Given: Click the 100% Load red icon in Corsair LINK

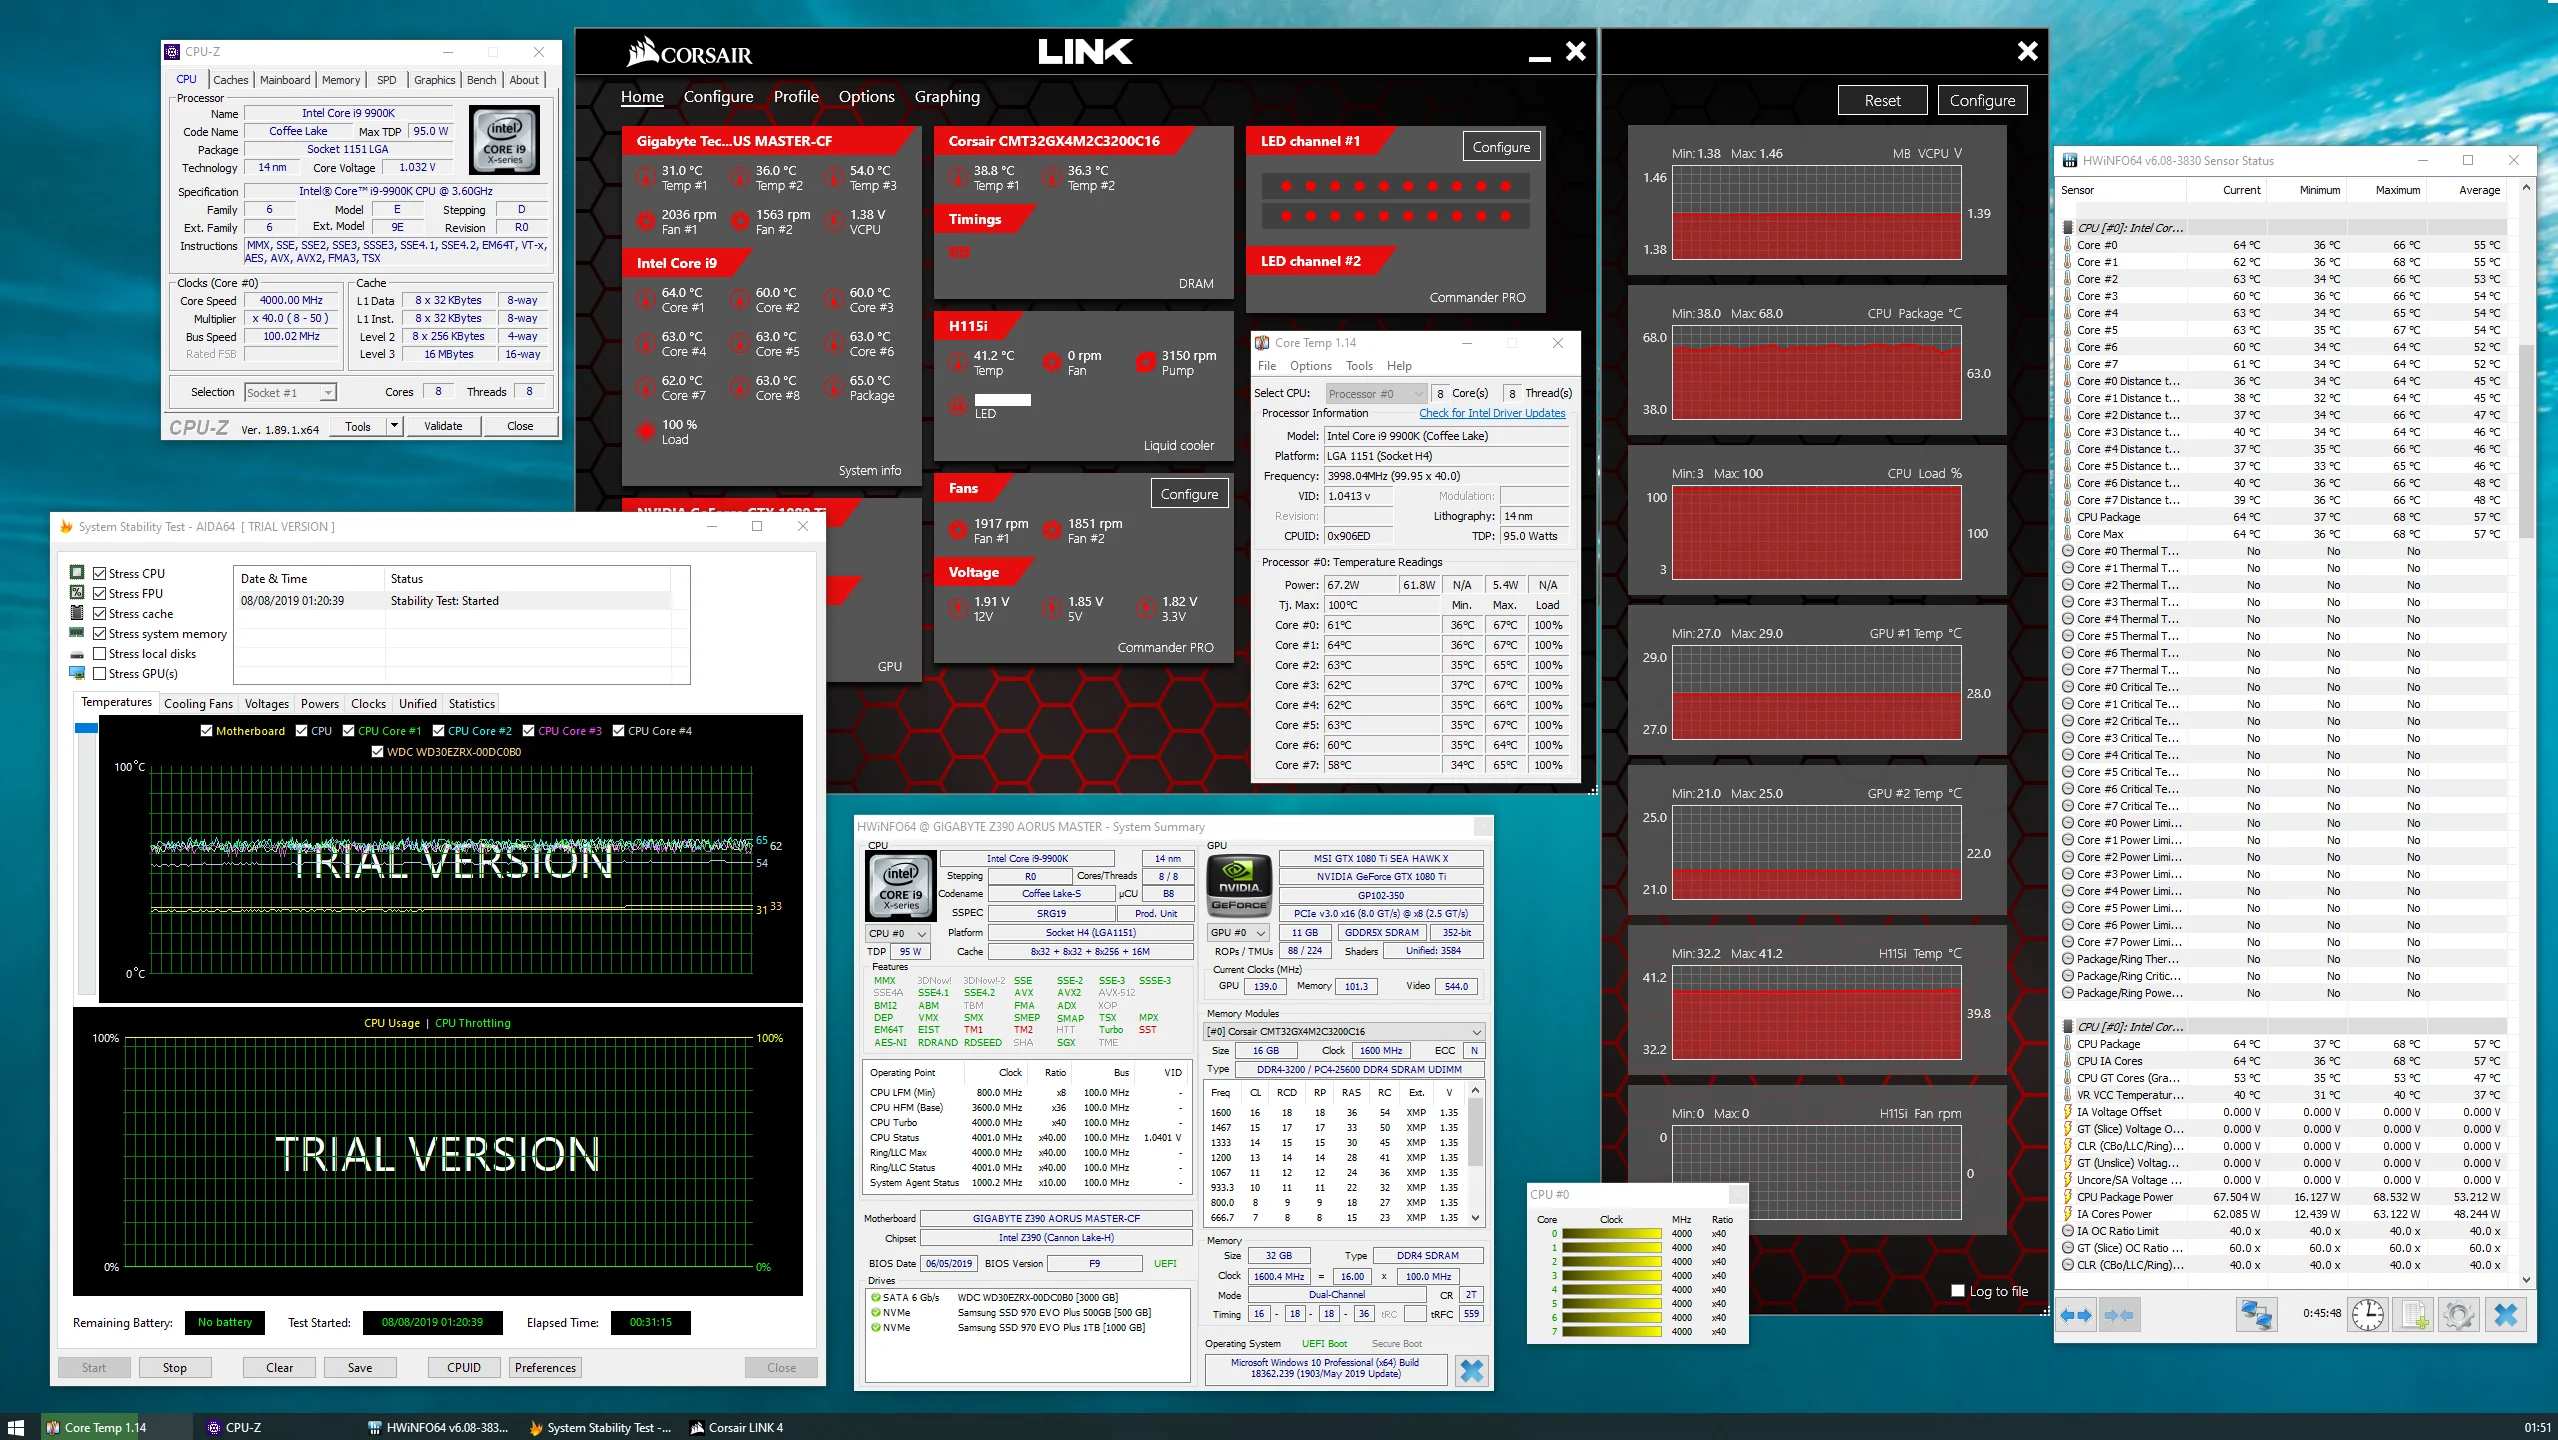Looking at the screenshot, I should (x=646, y=431).
